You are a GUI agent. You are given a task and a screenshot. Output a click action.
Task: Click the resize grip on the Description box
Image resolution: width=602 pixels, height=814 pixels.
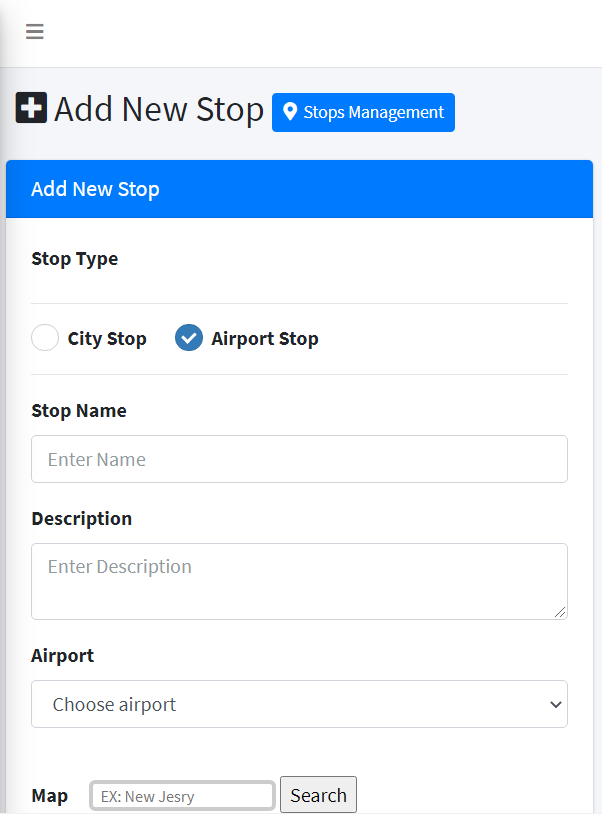point(560,612)
